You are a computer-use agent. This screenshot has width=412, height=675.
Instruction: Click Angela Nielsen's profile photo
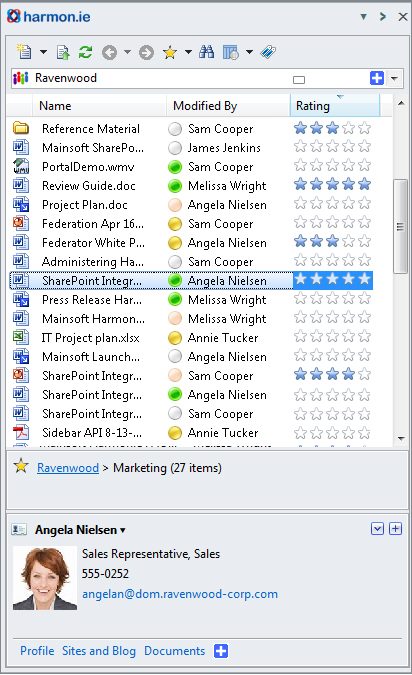pos(45,578)
